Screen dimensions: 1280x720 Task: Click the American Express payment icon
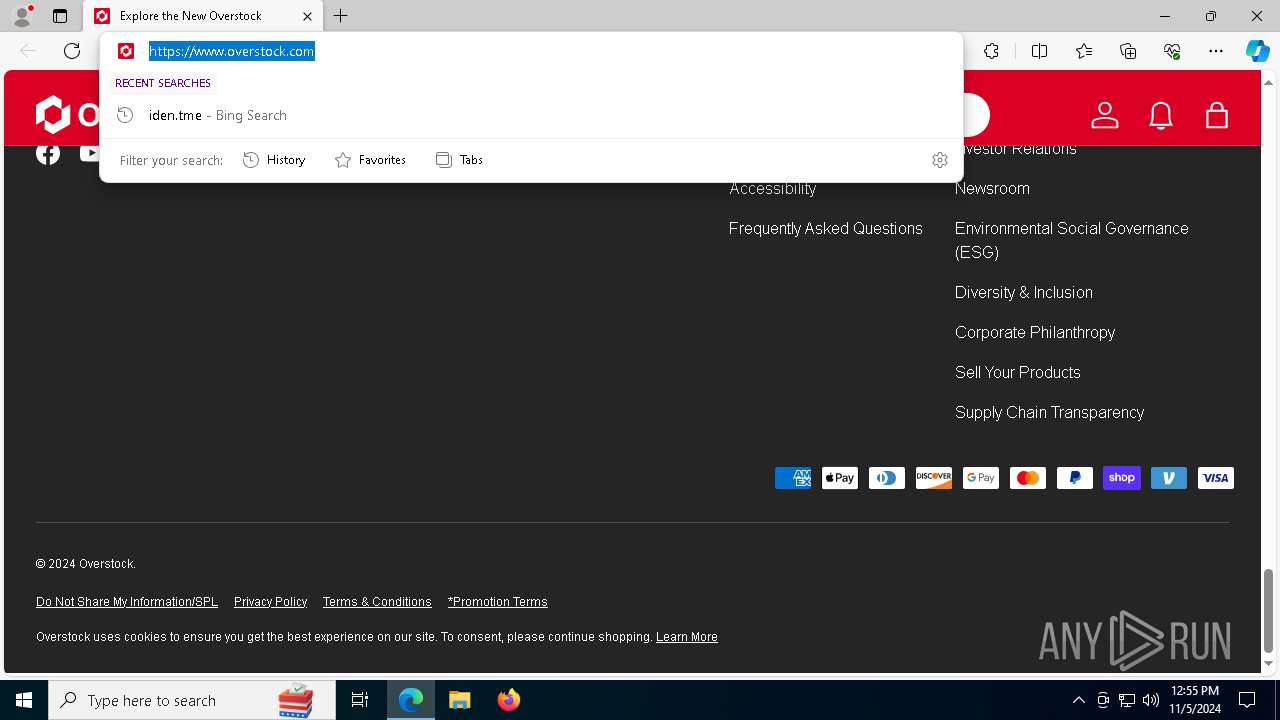pos(793,478)
